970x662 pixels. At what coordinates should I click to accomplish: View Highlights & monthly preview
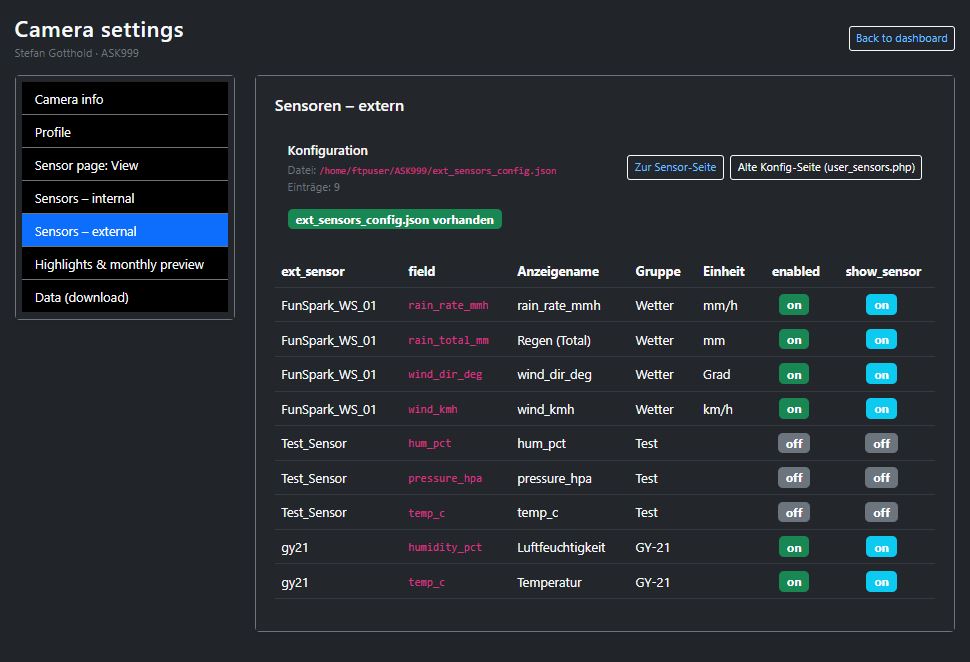click(x=124, y=263)
